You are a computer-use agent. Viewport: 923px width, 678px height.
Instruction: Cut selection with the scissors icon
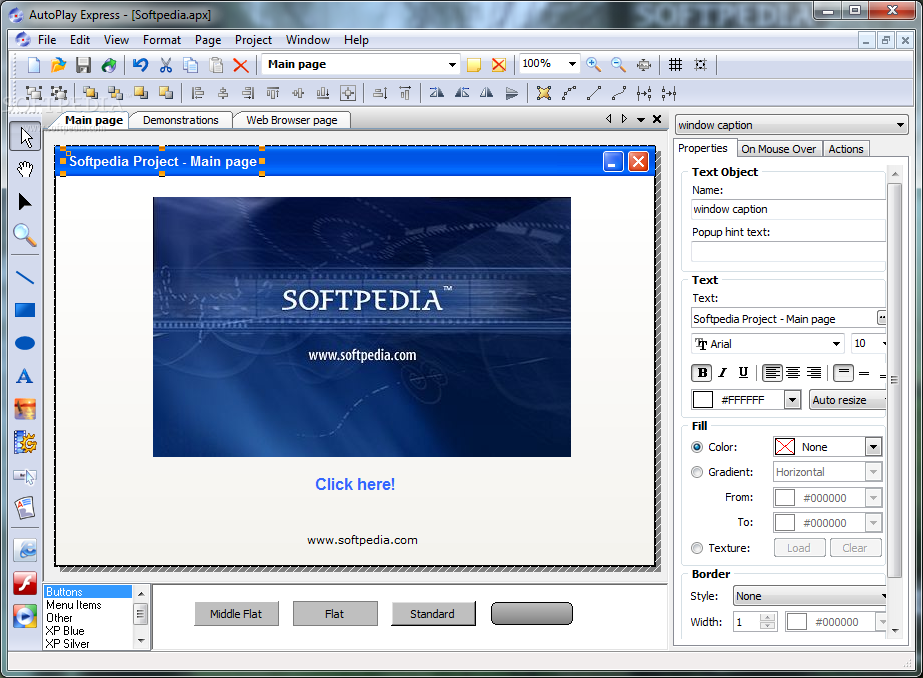coord(166,64)
